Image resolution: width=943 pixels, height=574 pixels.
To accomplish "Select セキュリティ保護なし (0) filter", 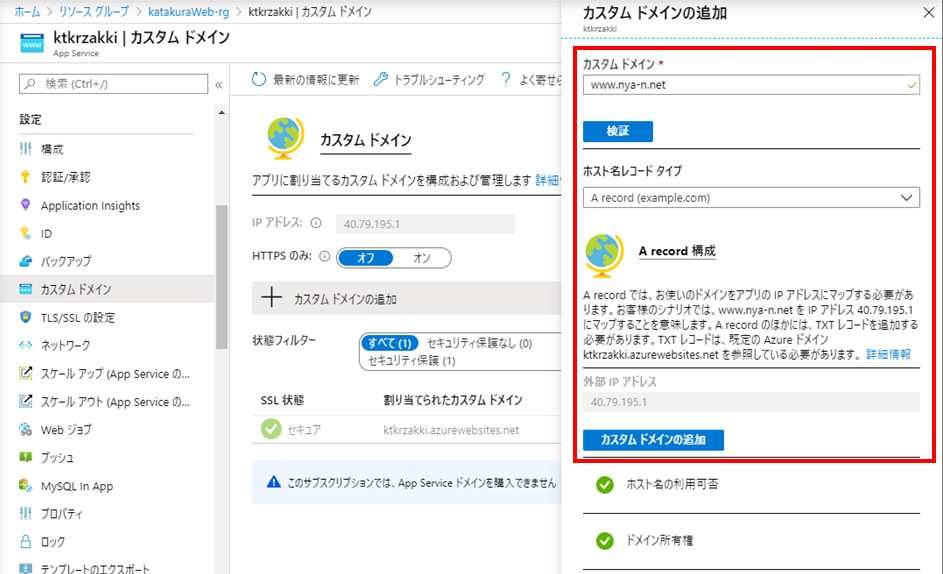I will tap(479, 343).
